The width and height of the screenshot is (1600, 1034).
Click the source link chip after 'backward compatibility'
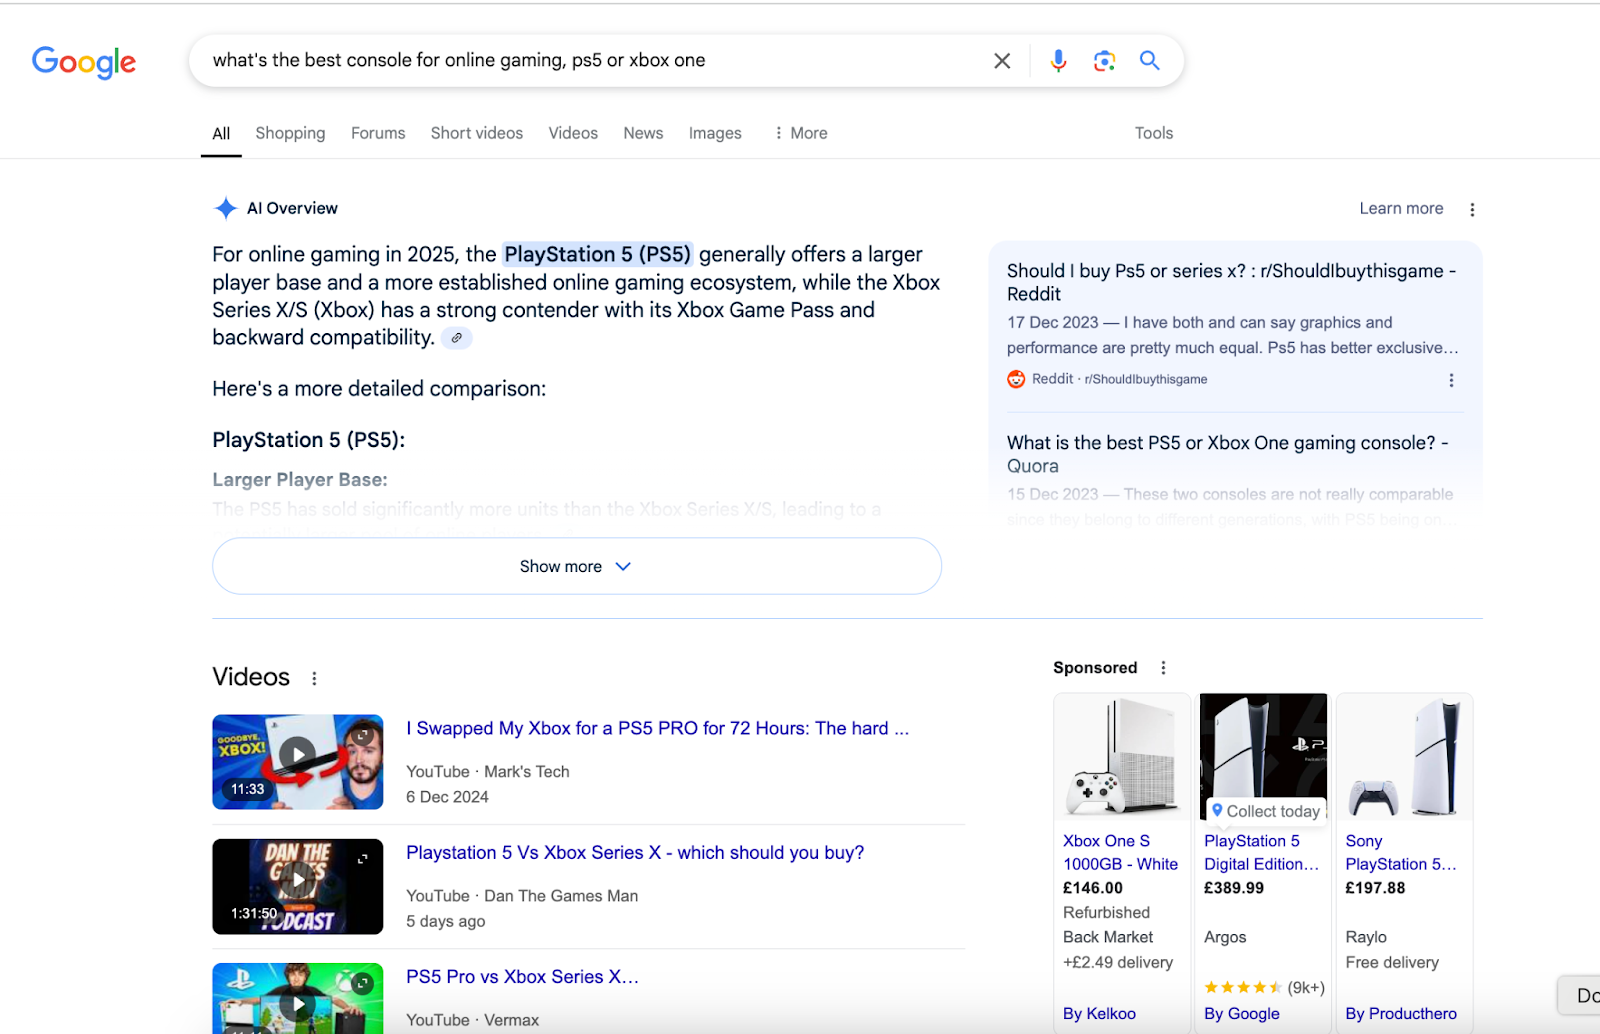[x=456, y=338]
